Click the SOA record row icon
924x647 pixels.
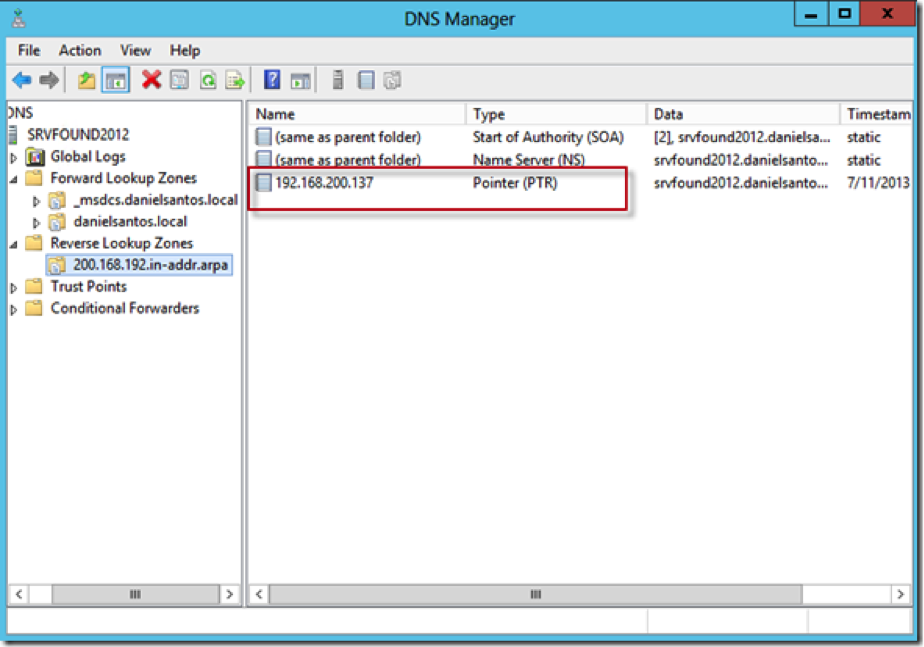point(263,137)
